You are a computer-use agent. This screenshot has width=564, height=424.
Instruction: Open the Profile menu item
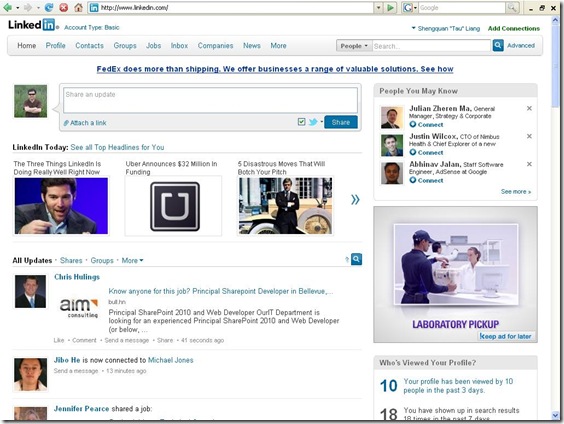pyautogui.click(x=55, y=46)
